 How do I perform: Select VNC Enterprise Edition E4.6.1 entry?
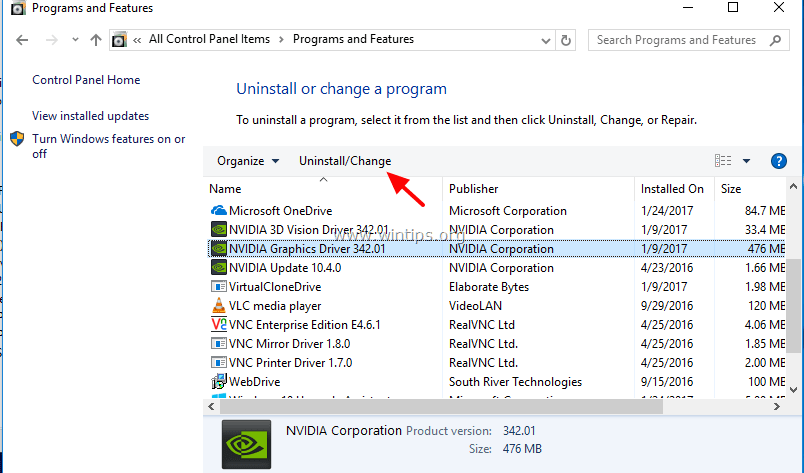tap(305, 325)
